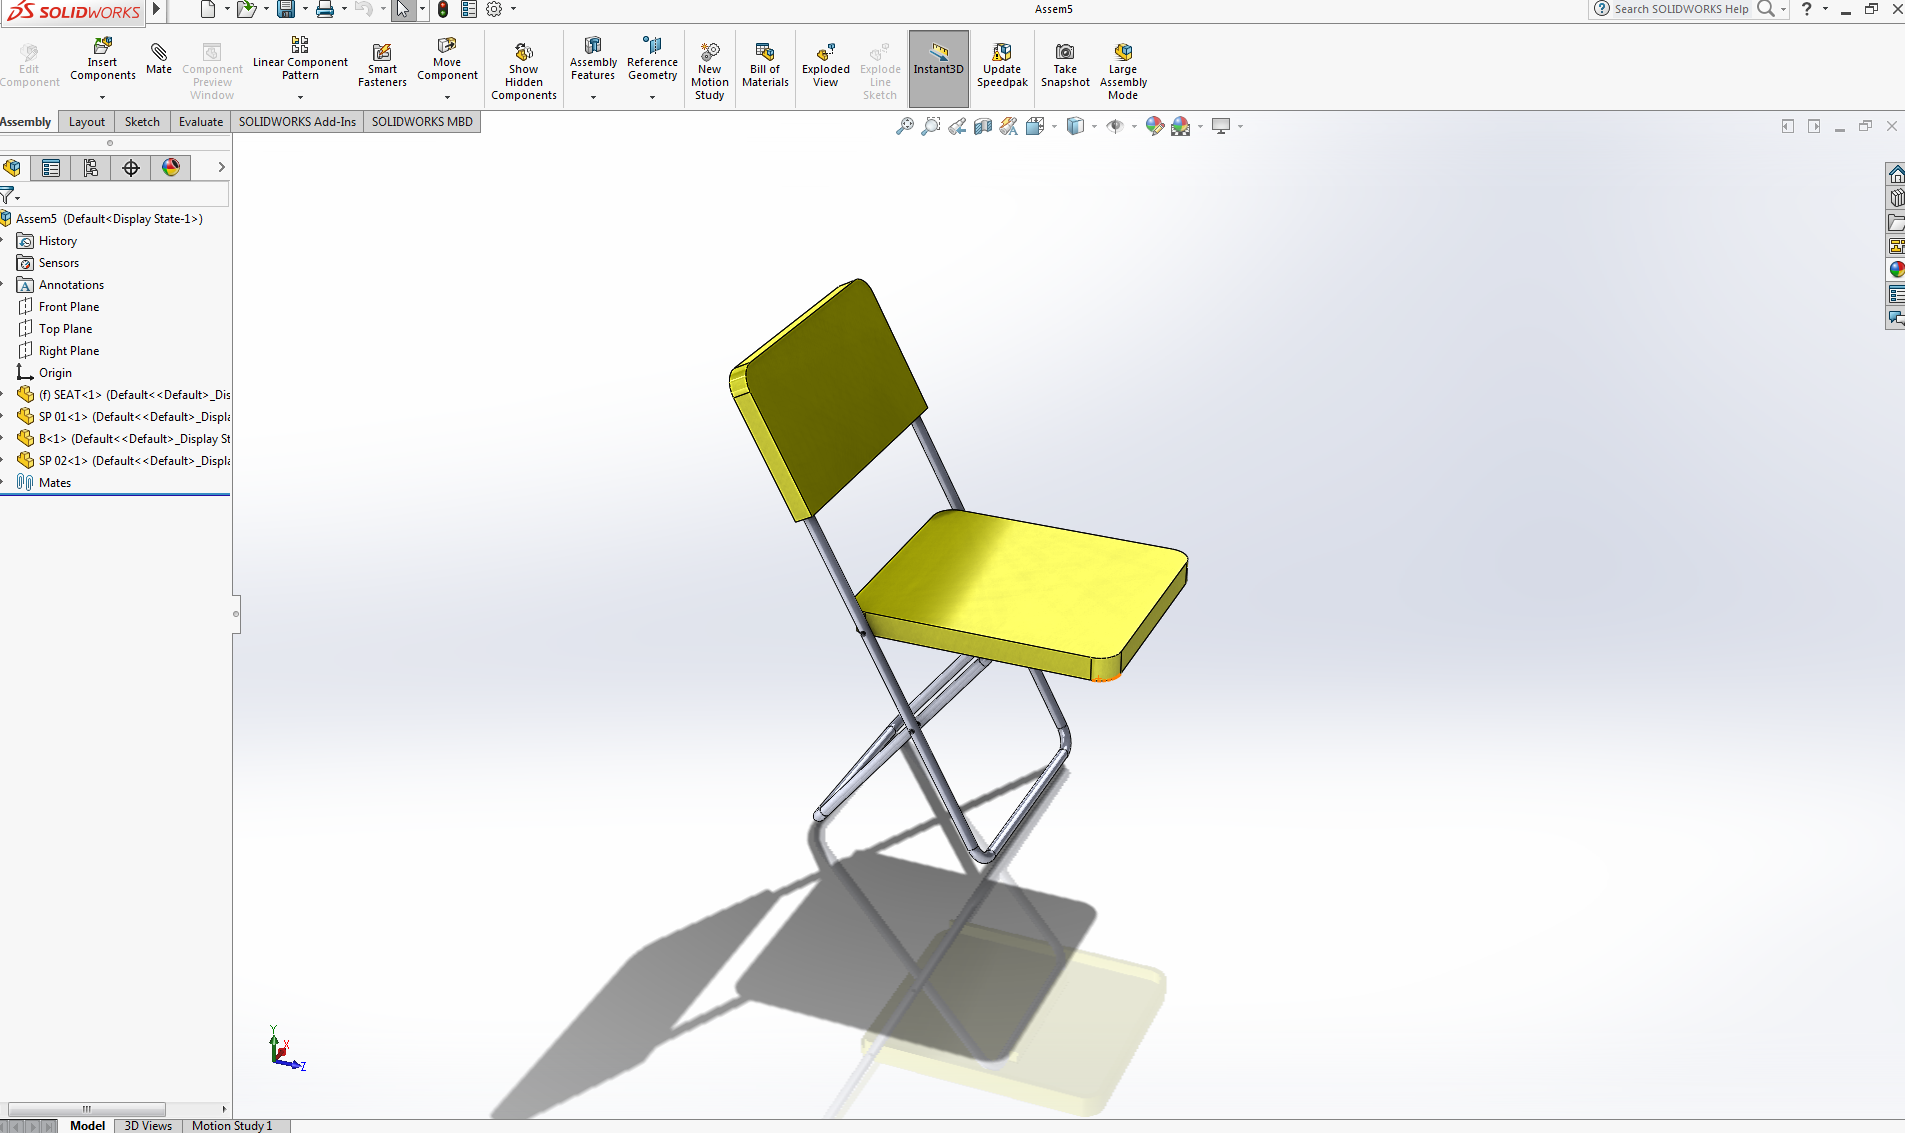Open Assembly Features
Screen dimensions: 1905x1133
point(593,60)
